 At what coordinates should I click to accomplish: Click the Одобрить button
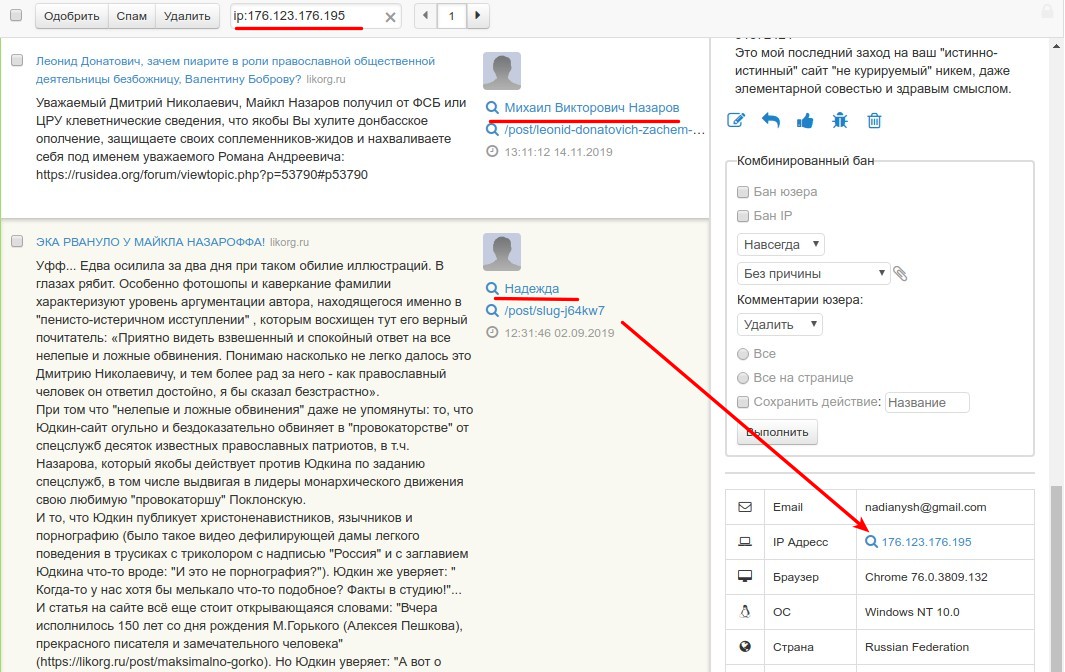(x=71, y=16)
